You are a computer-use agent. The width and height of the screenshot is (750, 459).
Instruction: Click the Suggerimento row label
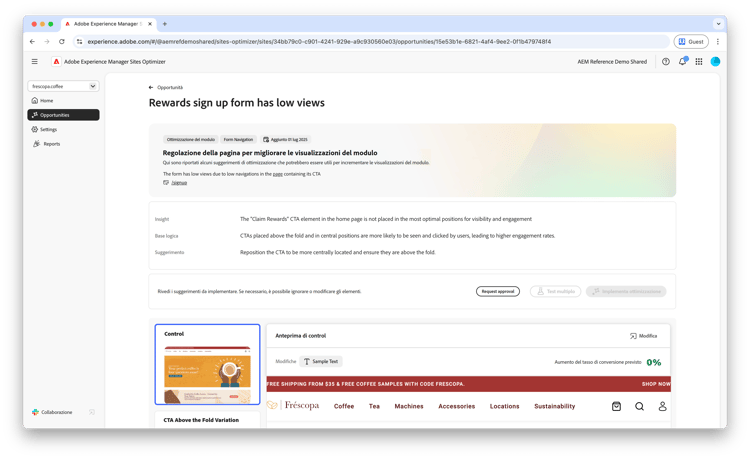pyautogui.click(x=169, y=252)
